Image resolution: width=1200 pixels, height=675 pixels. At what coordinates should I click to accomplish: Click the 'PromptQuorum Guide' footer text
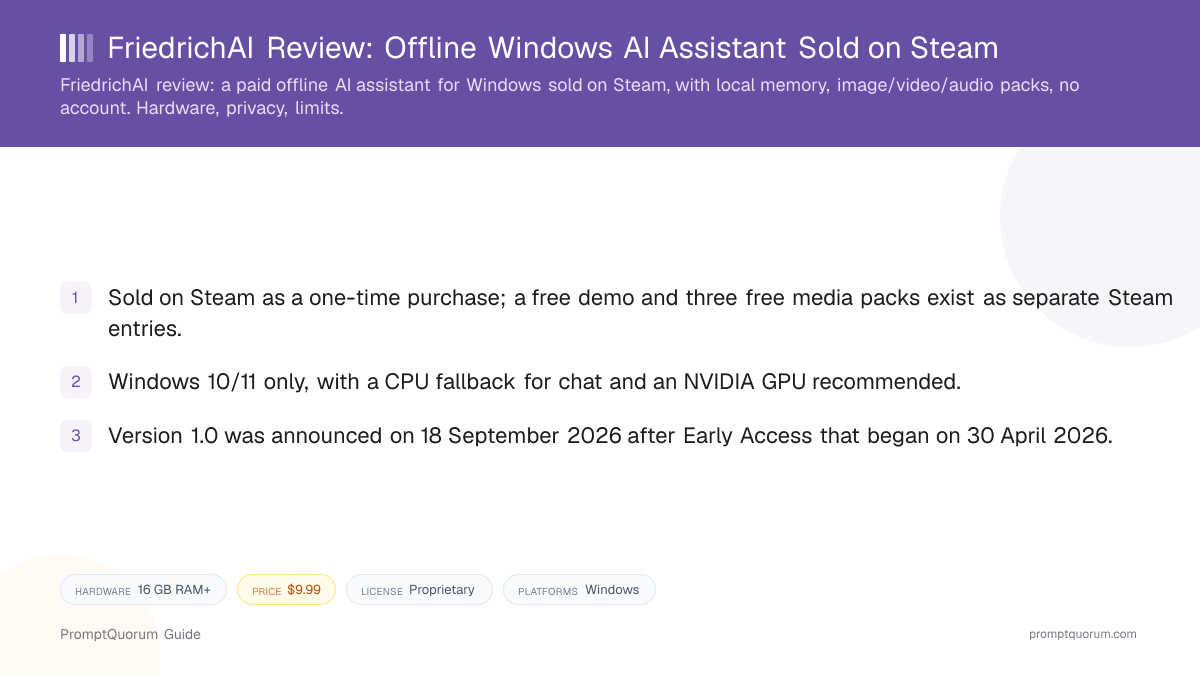(130, 634)
